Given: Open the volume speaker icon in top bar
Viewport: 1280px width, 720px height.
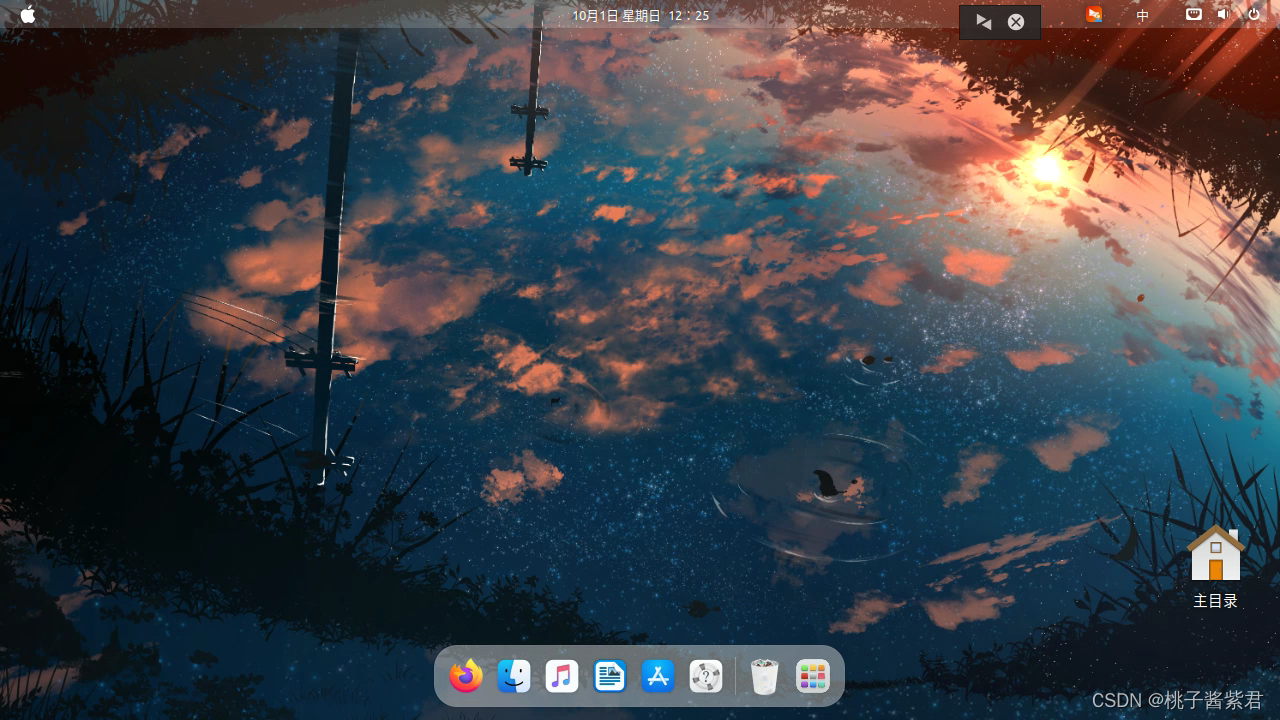Looking at the screenshot, I should [x=1222, y=14].
